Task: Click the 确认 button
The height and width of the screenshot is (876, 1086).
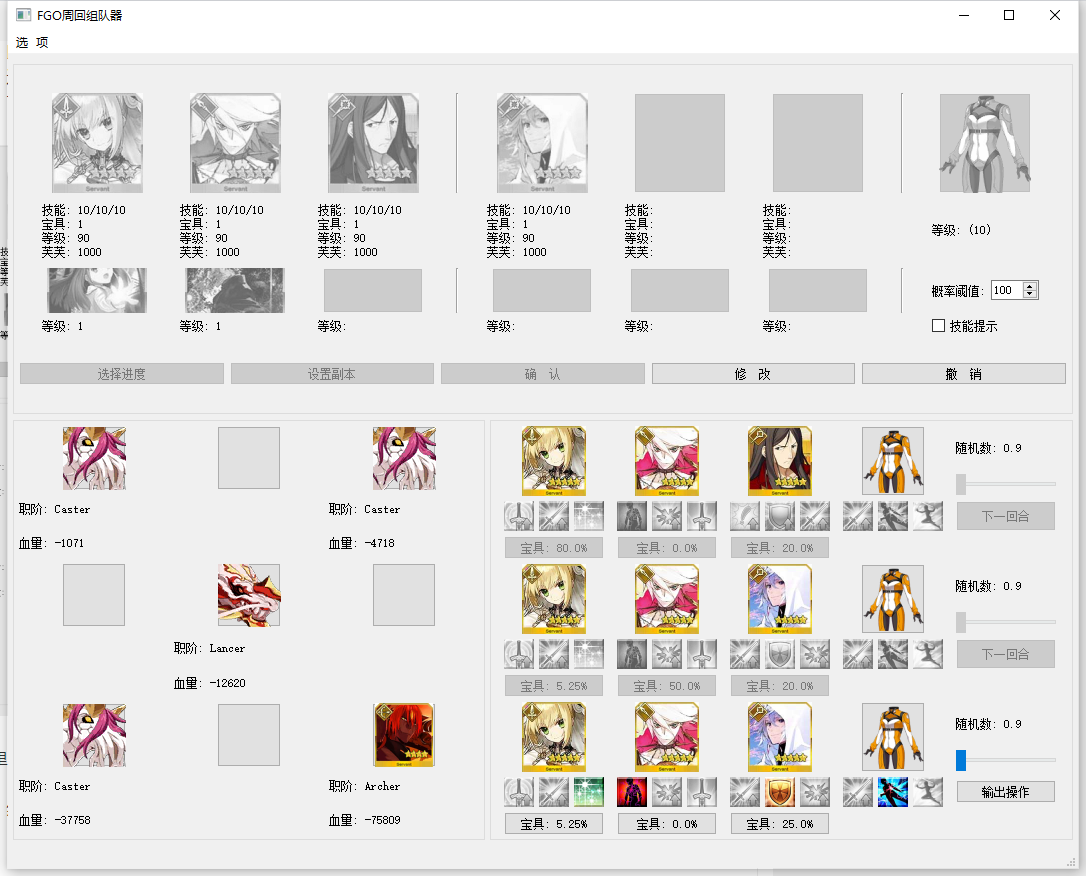Action: pyautogui.click(x=542, y=374)
